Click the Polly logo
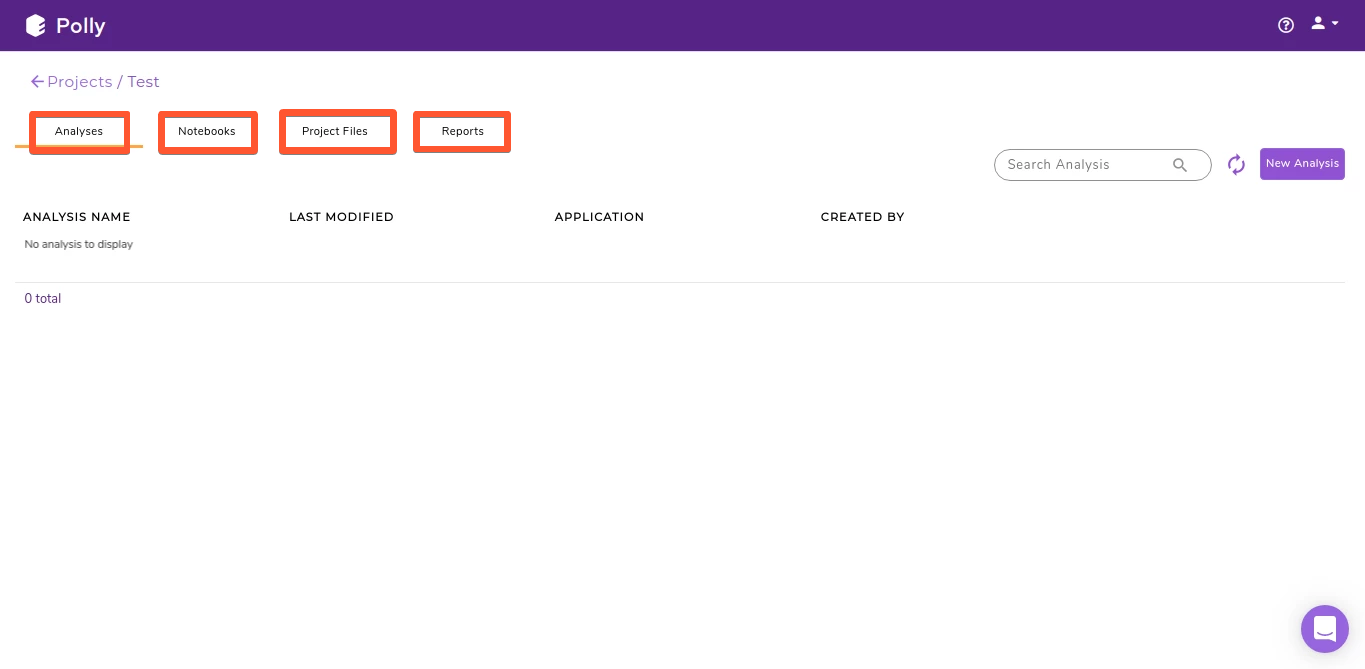The width and height of the screenshot is (1365, 669). (64, 24)
